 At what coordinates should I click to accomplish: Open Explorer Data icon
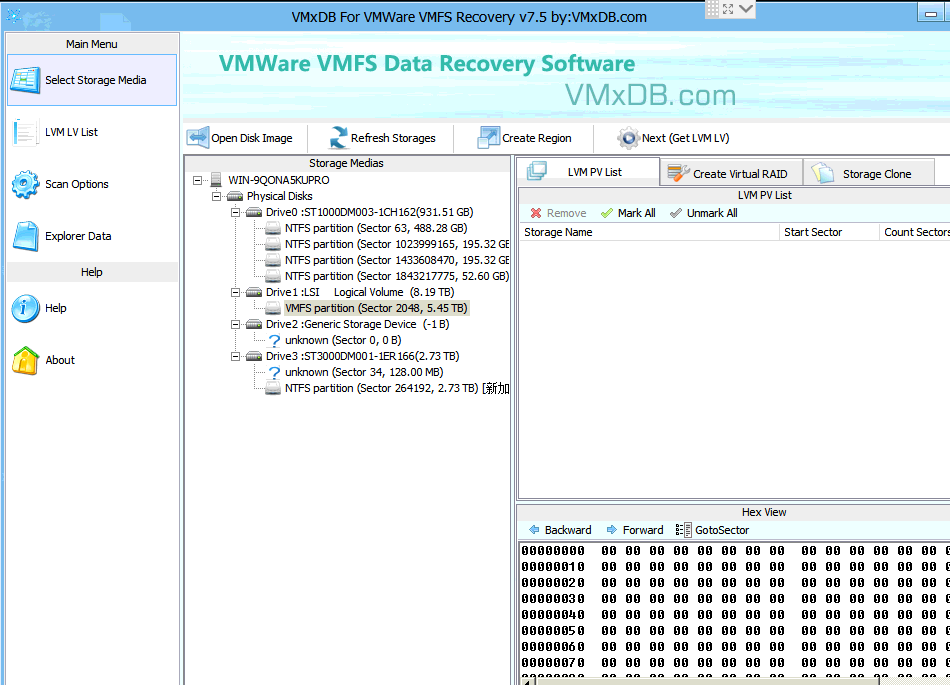tap(25, 236)
